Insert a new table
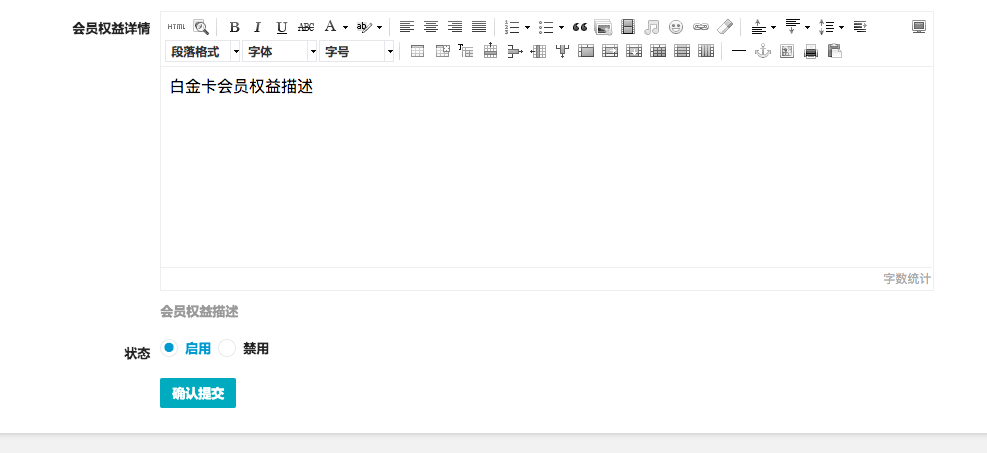The width and height of the screenshot is (987, 453). (417, 51)
